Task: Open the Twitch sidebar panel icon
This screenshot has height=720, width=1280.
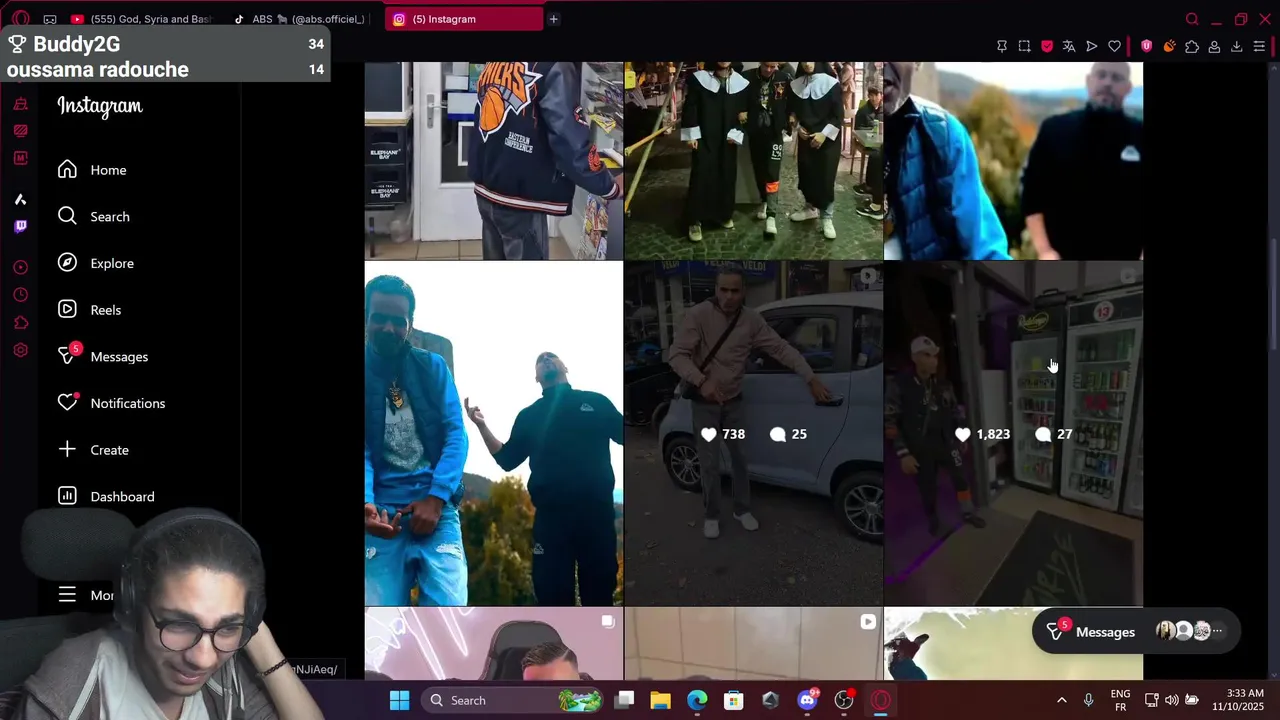Action: pyautogui.click(x=21, y=226)
